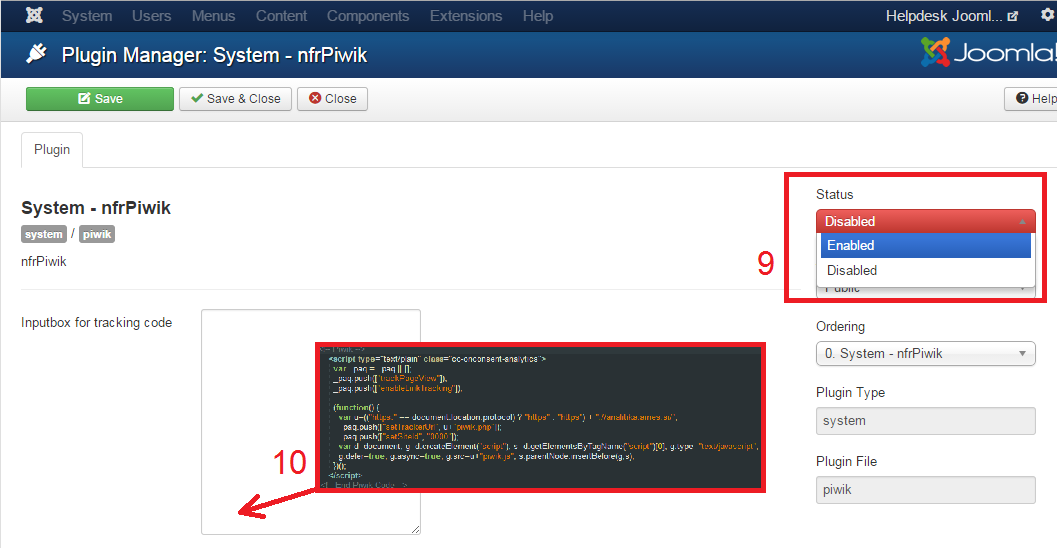
Task: Switch to the Plugin tab
Action: coord(52,150)
